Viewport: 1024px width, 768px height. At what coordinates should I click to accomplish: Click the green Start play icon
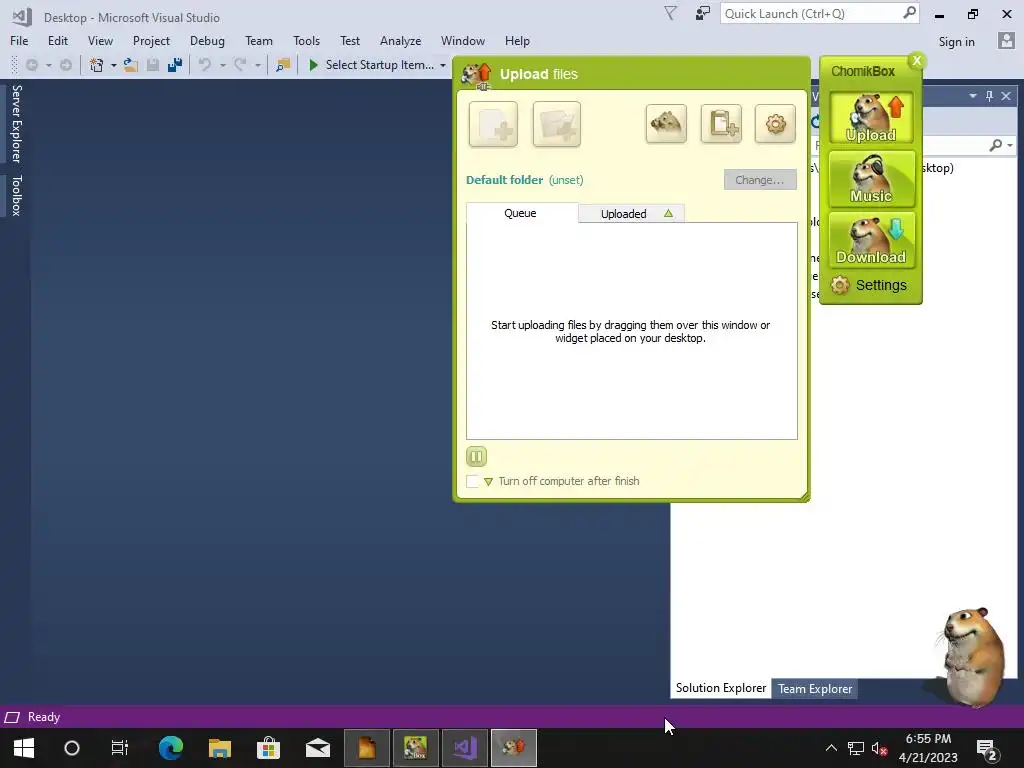pyautogui.click(x=313, y=65)
